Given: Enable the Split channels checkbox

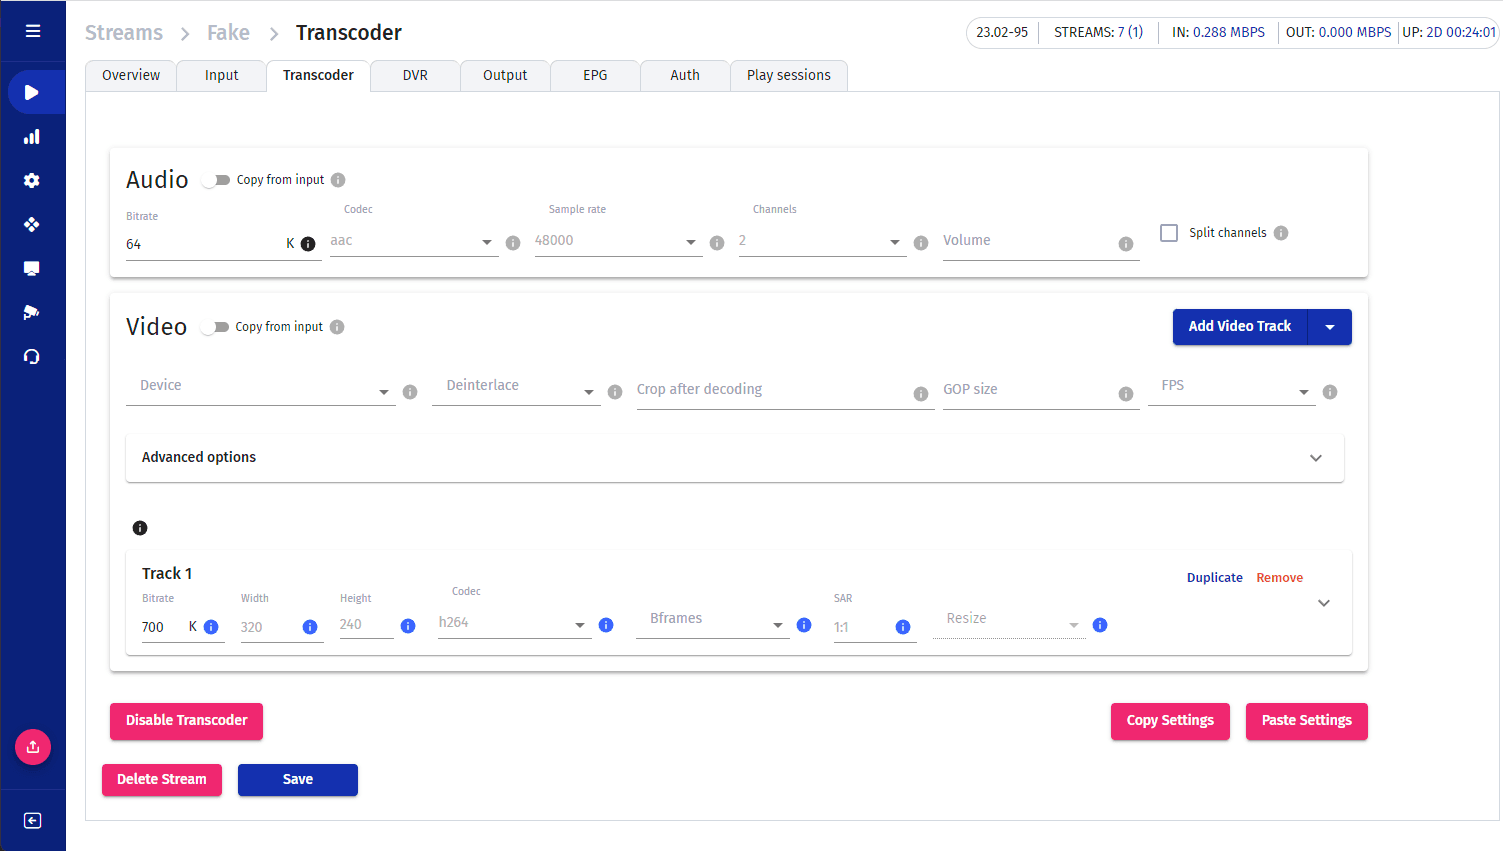Looking at the screenshot, I should click(1169, 233).
